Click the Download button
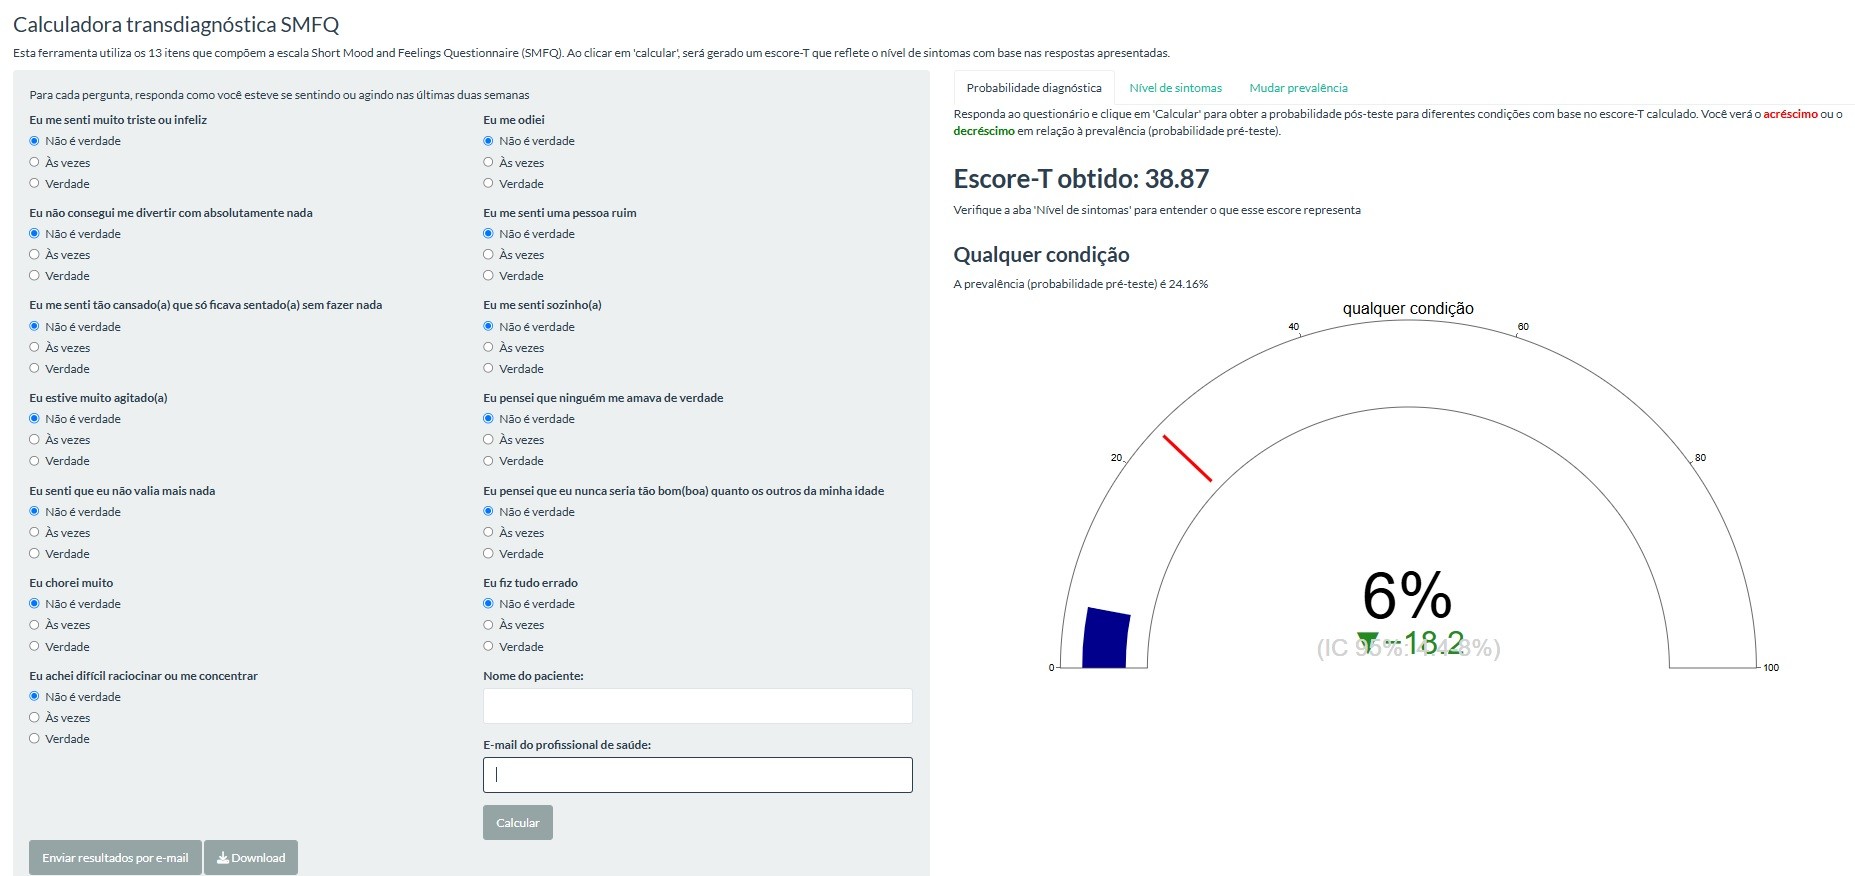 pos(251,858)
